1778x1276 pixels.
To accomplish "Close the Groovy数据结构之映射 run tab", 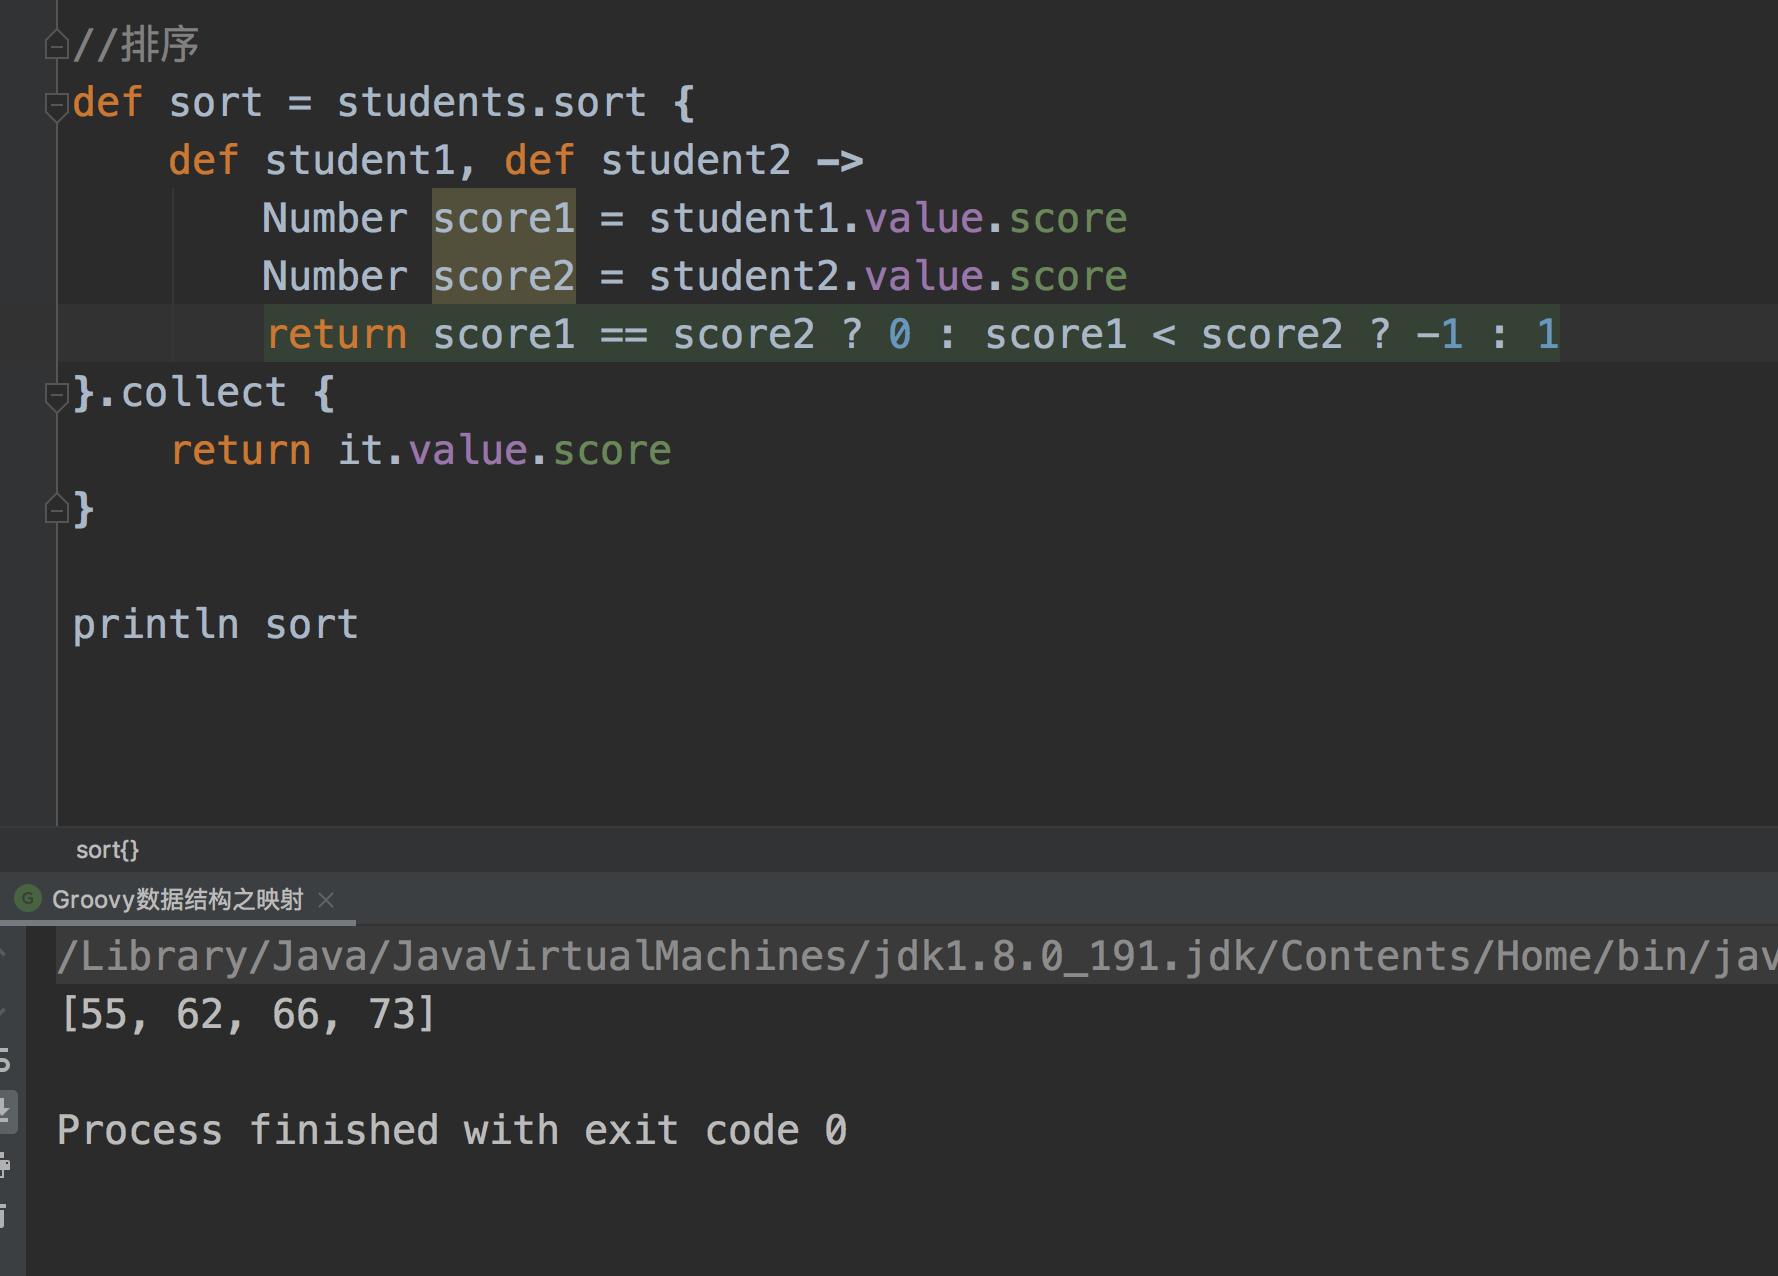I will pyautogui.click(x=326, y=900).
